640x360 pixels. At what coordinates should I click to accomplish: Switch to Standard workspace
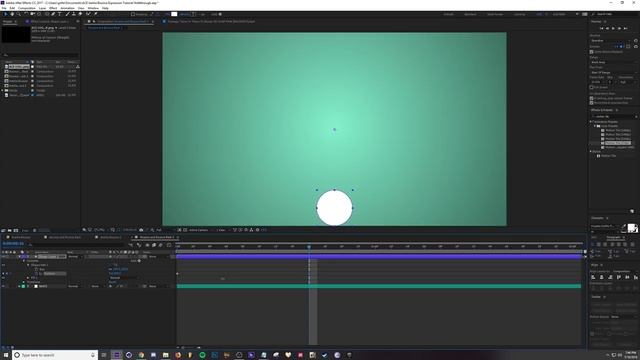pos(470,14)
